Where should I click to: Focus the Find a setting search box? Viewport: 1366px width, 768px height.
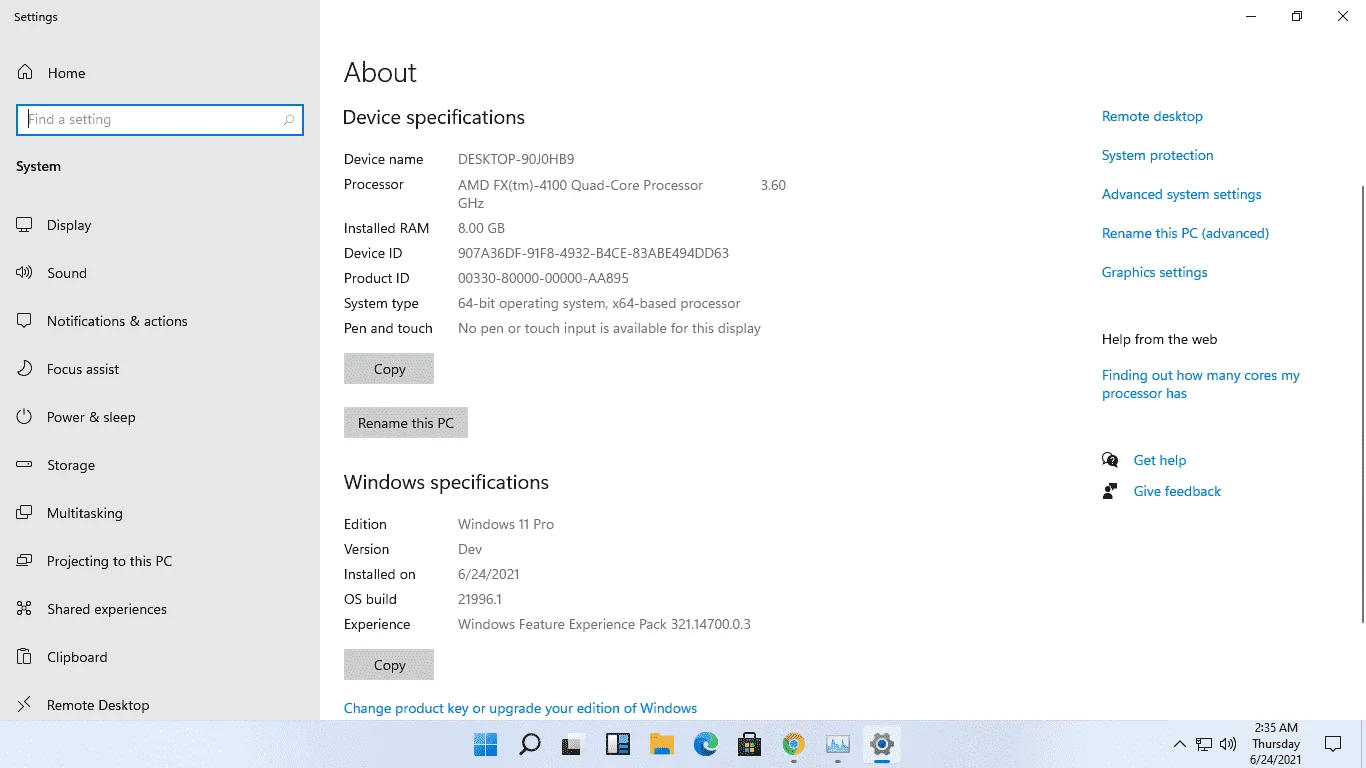(160, 120)
